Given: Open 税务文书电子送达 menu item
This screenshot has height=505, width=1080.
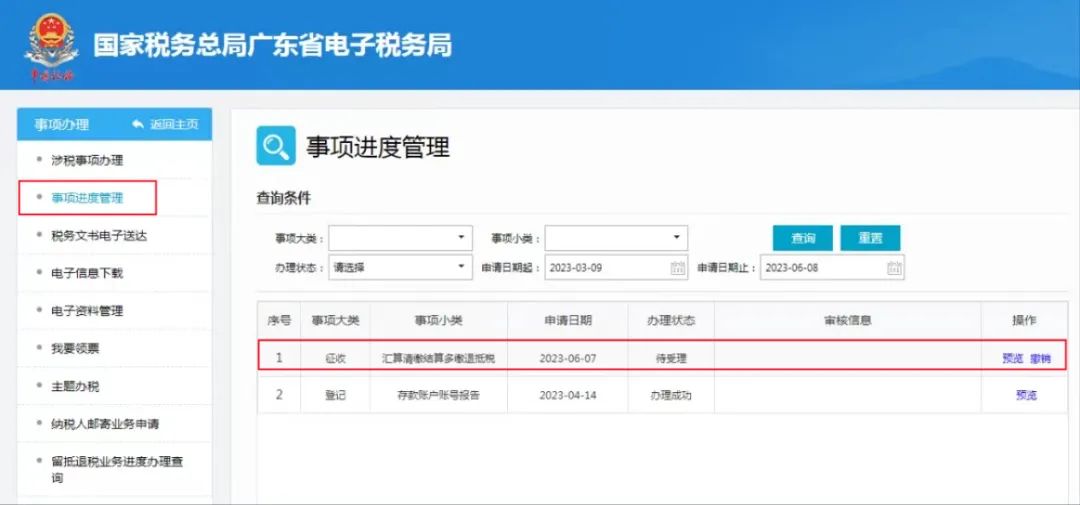Looking at the screenshot, I should (x=99, y=236).
